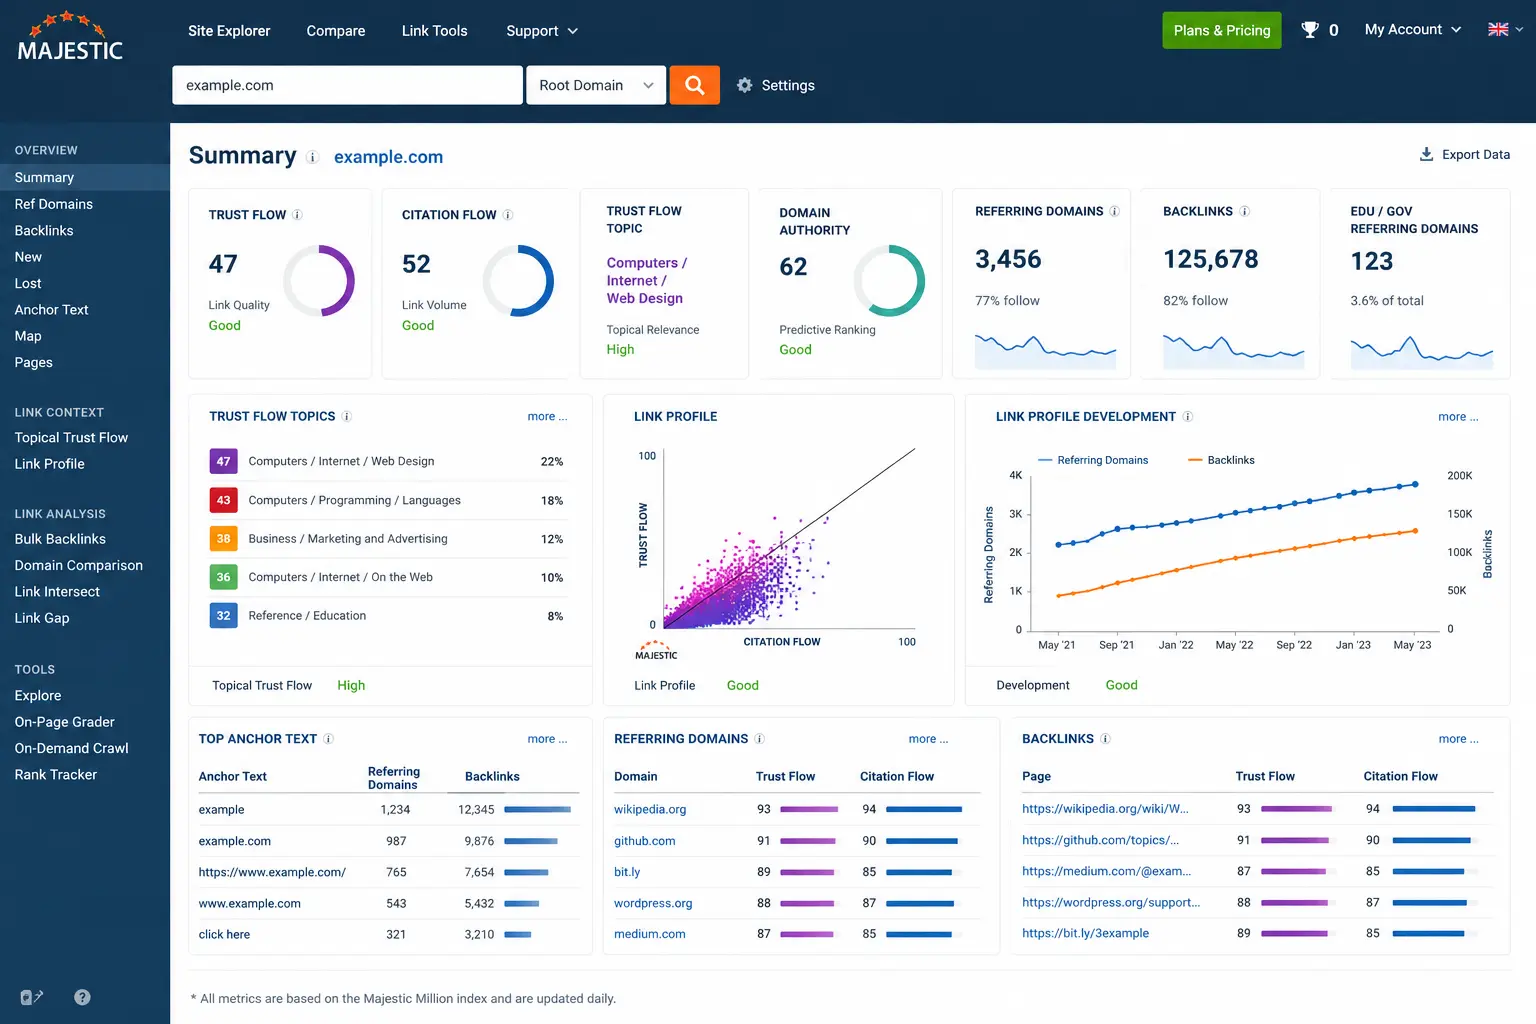Image resolution: width=1536 pixels, height=1024 pixels.
Task: Click more link in Referring Domains table
Action: click(928, 739)
